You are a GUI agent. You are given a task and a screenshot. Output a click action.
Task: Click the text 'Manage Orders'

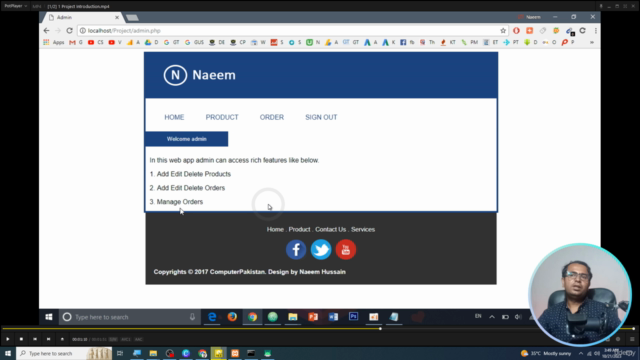[x=180, y=202]
